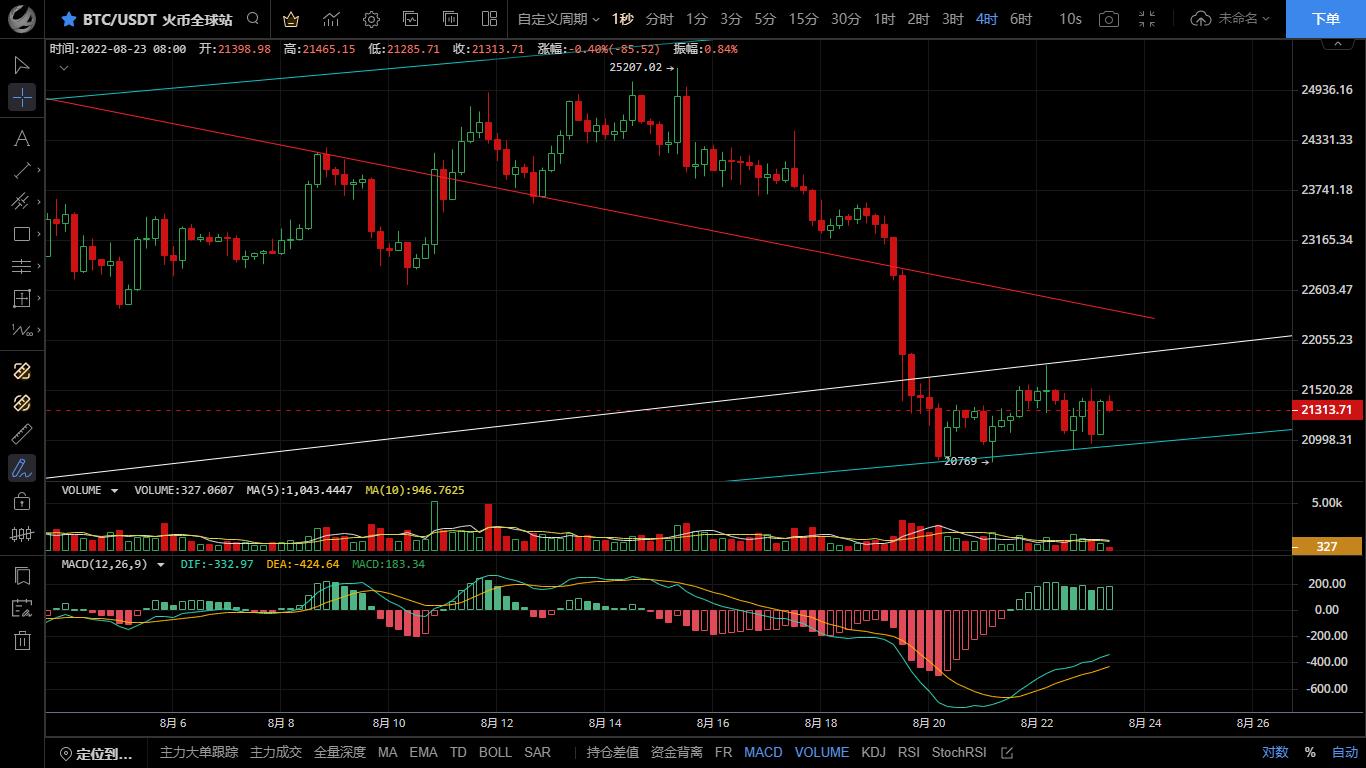
Task: Toggle the active MACD indicator in bottom bar
Action: (x=763, y=753)
